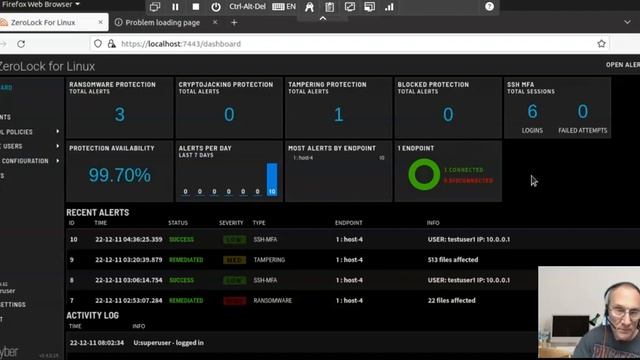Open the Configuration sidebar section
The height and width of the screenshot is (360, 640).
click(x=24, y=161)
